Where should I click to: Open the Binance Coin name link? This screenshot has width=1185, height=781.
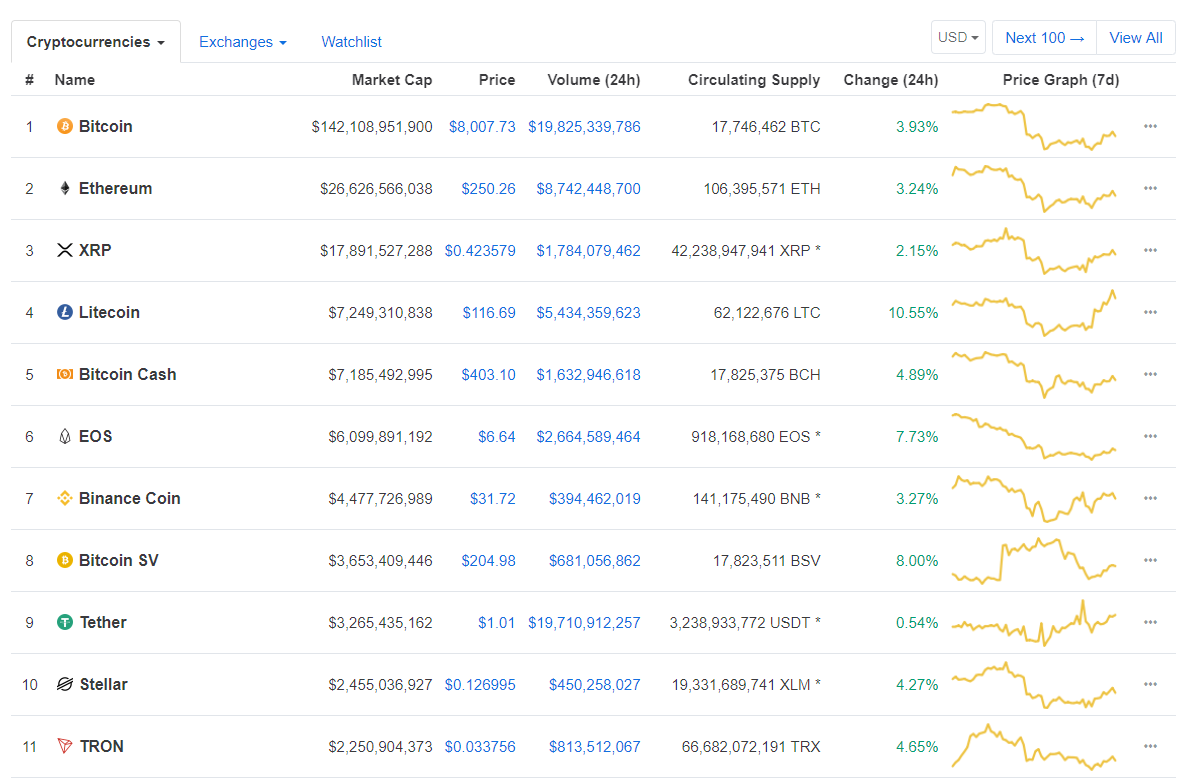pyautogui.click(x=130, y=498)
